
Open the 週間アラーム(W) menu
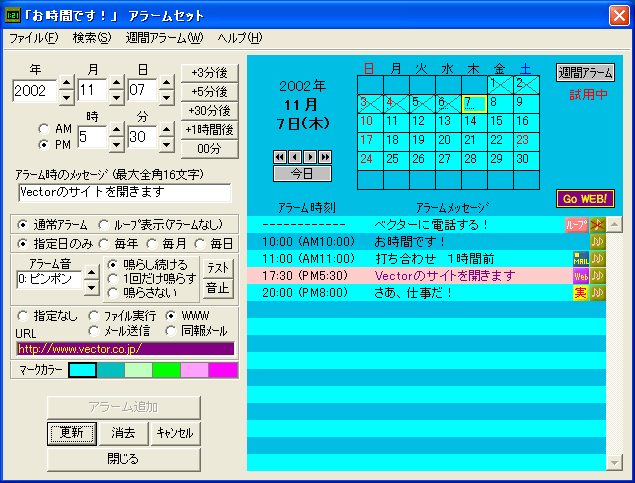pos(164,38)
